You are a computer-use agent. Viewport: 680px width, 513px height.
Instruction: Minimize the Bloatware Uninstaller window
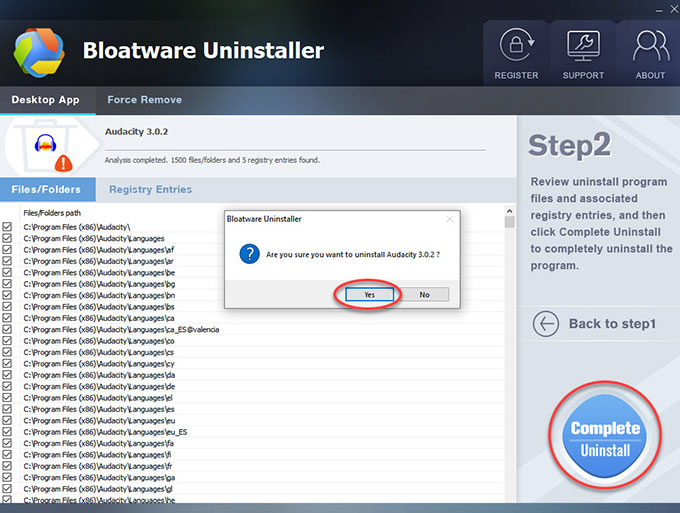coord(659,10)
